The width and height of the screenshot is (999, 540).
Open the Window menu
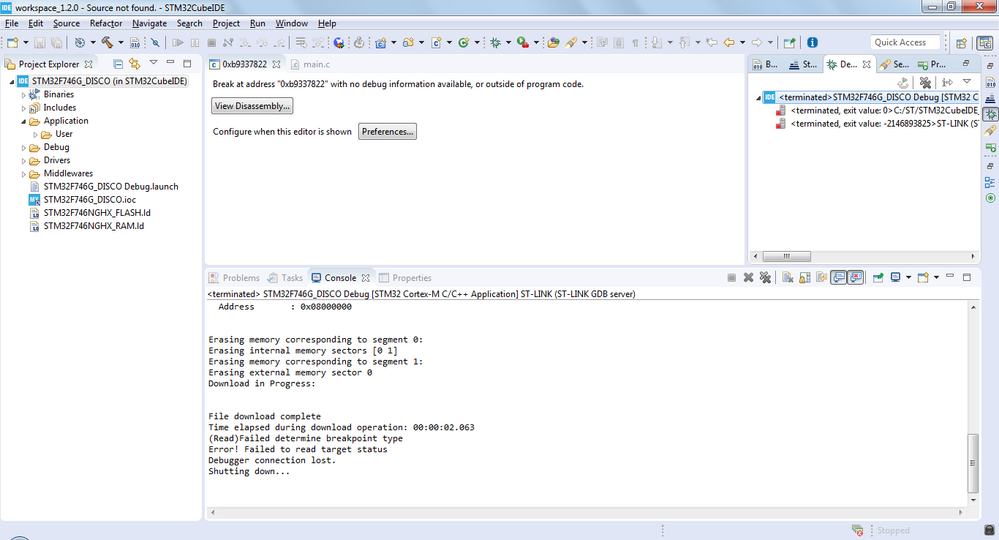[x=291, y=24]
